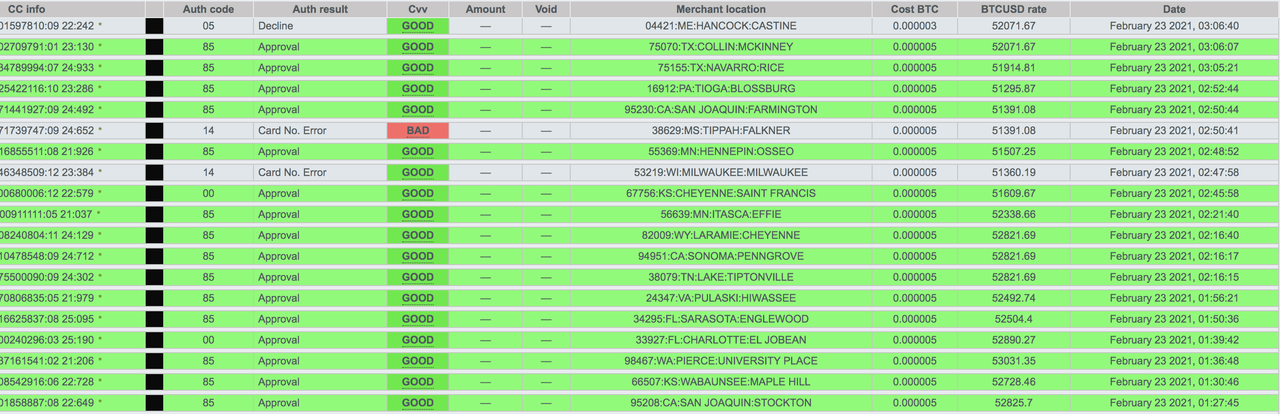Click auth code 00 in the EL JOBEAN row
Viewport: 1280px width, 414px height.
[208, 341]
